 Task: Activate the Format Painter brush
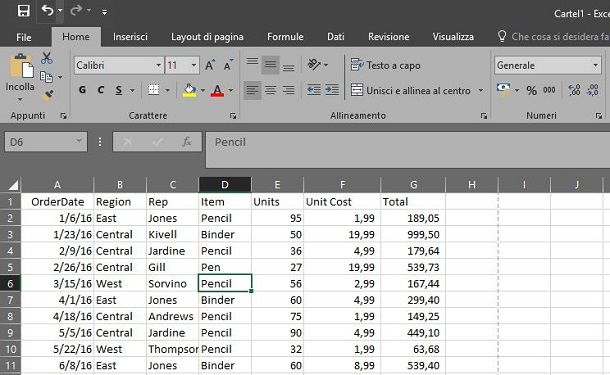pyautogui.click(x=47, y=95)
